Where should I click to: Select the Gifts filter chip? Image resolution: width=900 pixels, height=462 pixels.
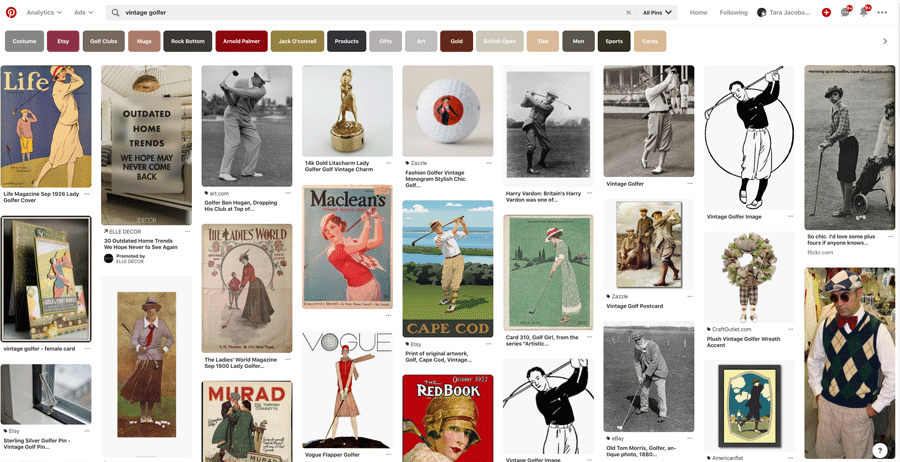click(x=386, y=41)
